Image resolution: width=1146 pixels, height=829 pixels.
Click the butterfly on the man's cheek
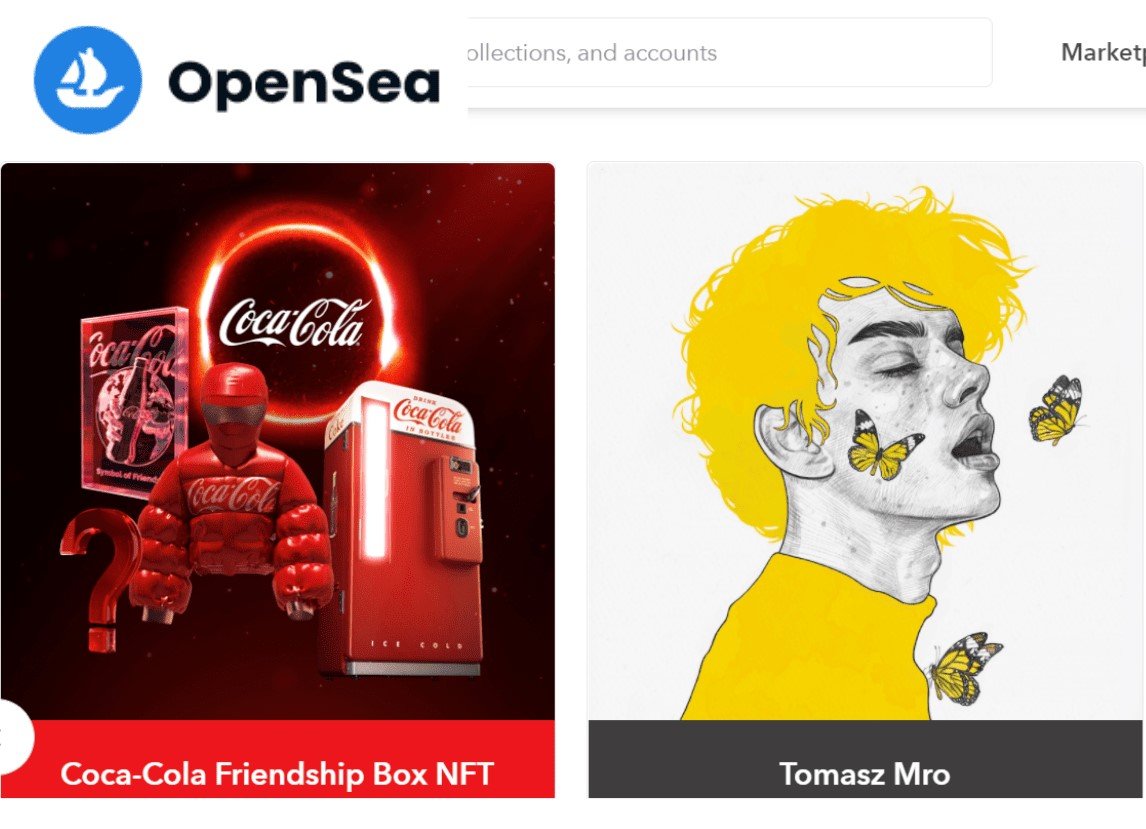pyautogui.click(x=883, y=446)
